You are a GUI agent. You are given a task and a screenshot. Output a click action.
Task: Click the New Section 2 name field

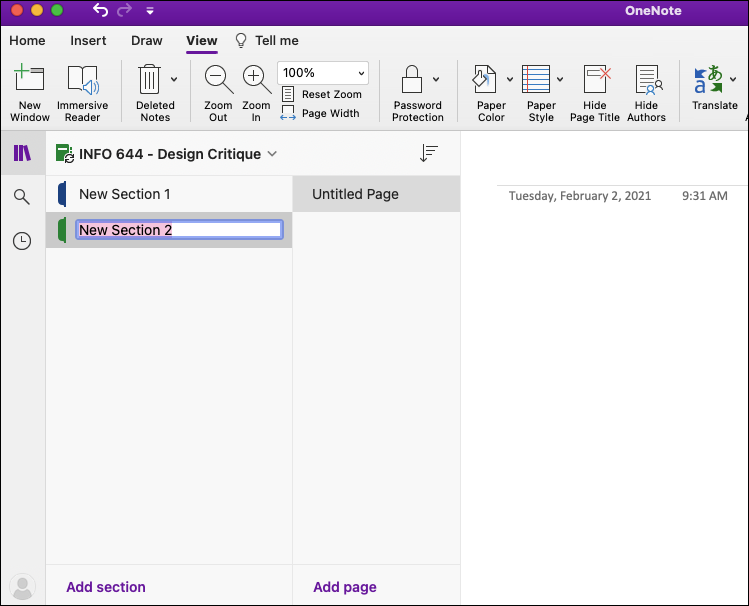pyautogui.click(x=179, y=230)
